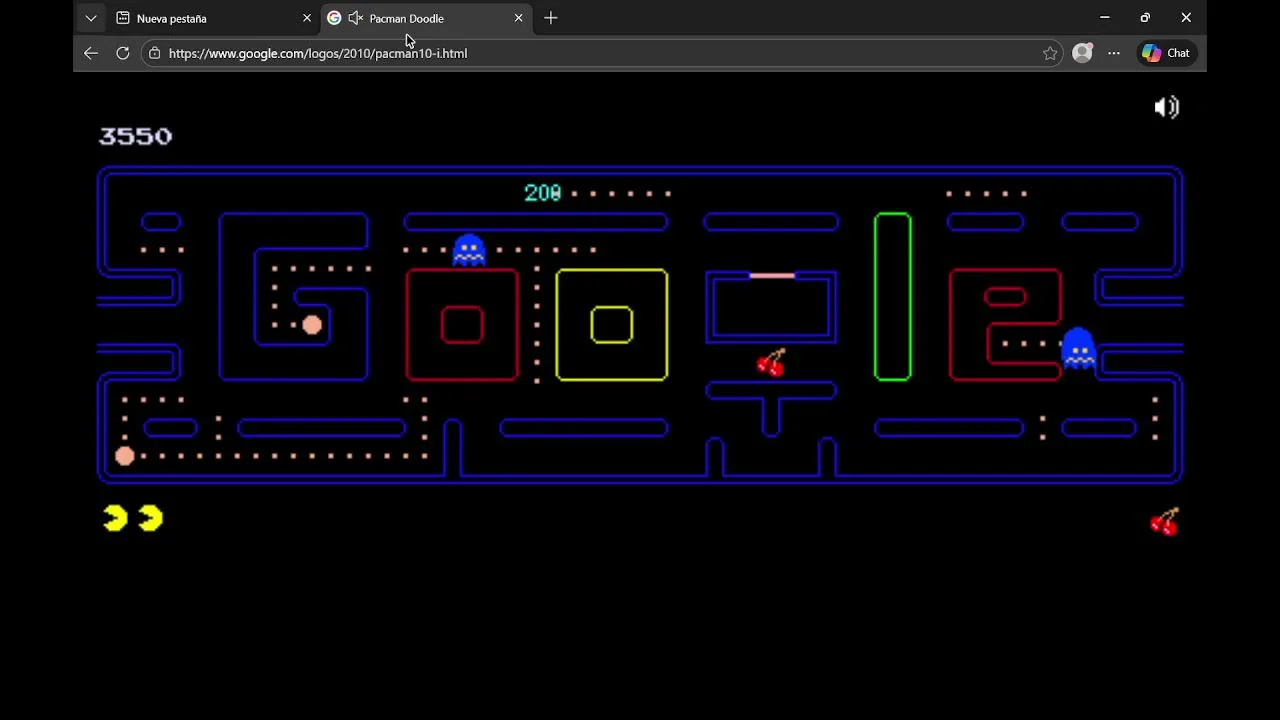Click the Nueva pestaña tab favicon
The height and width of the screenshot is (720, 1280).
(x=123, y=18)
